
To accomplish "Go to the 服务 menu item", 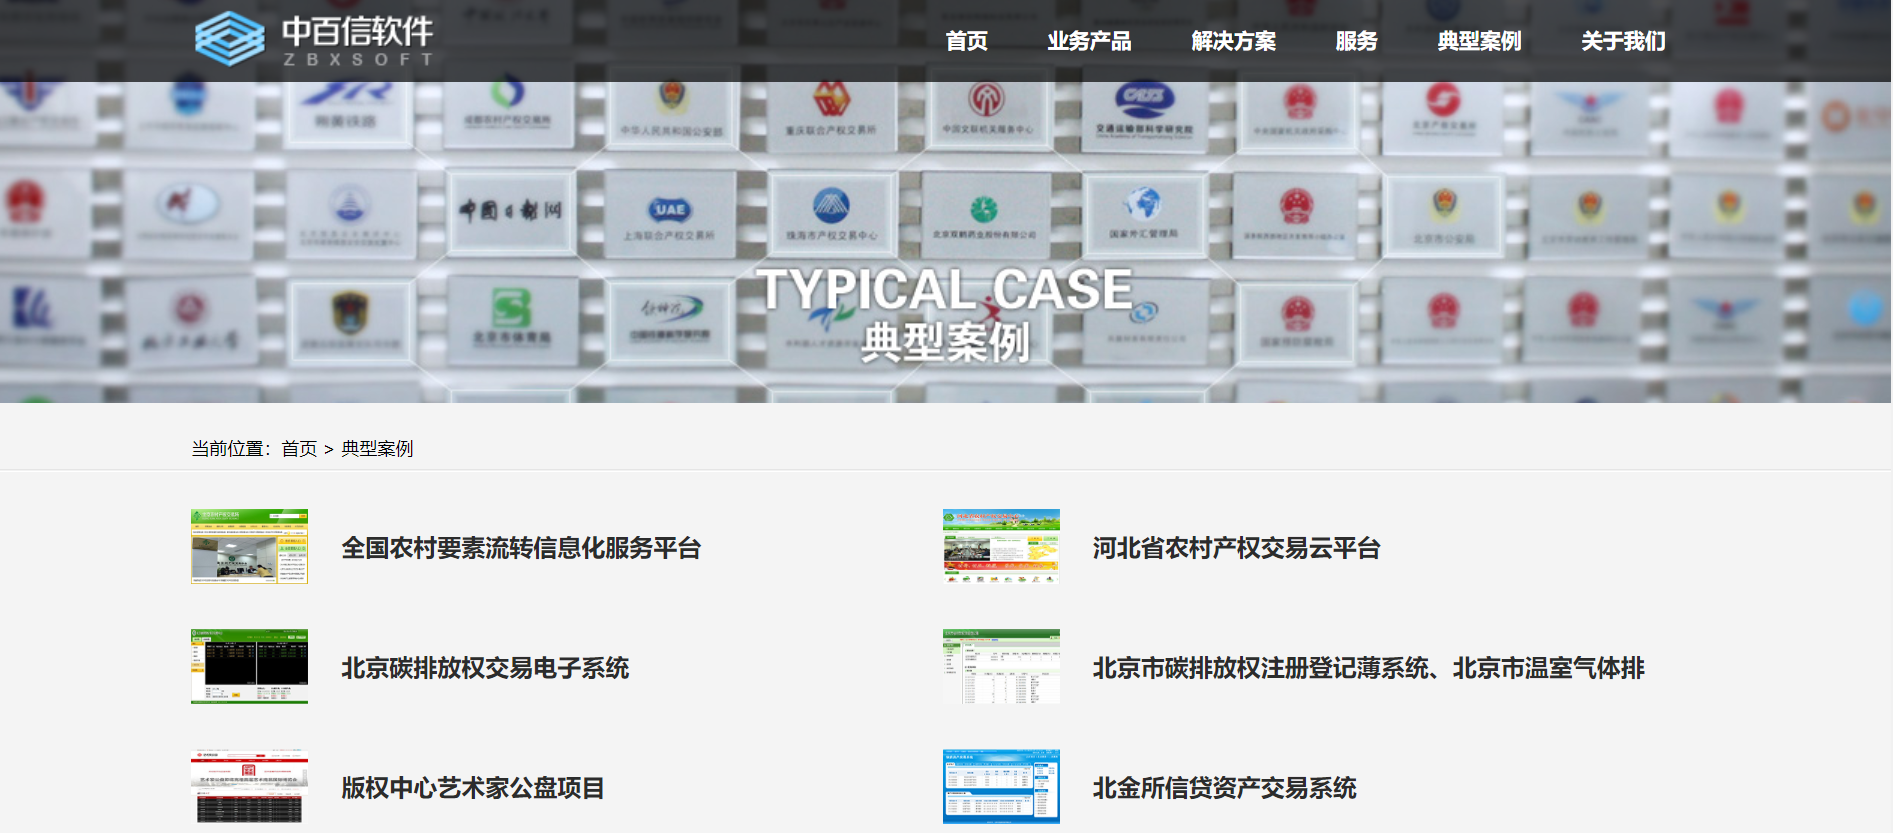I will point(1356,41).
